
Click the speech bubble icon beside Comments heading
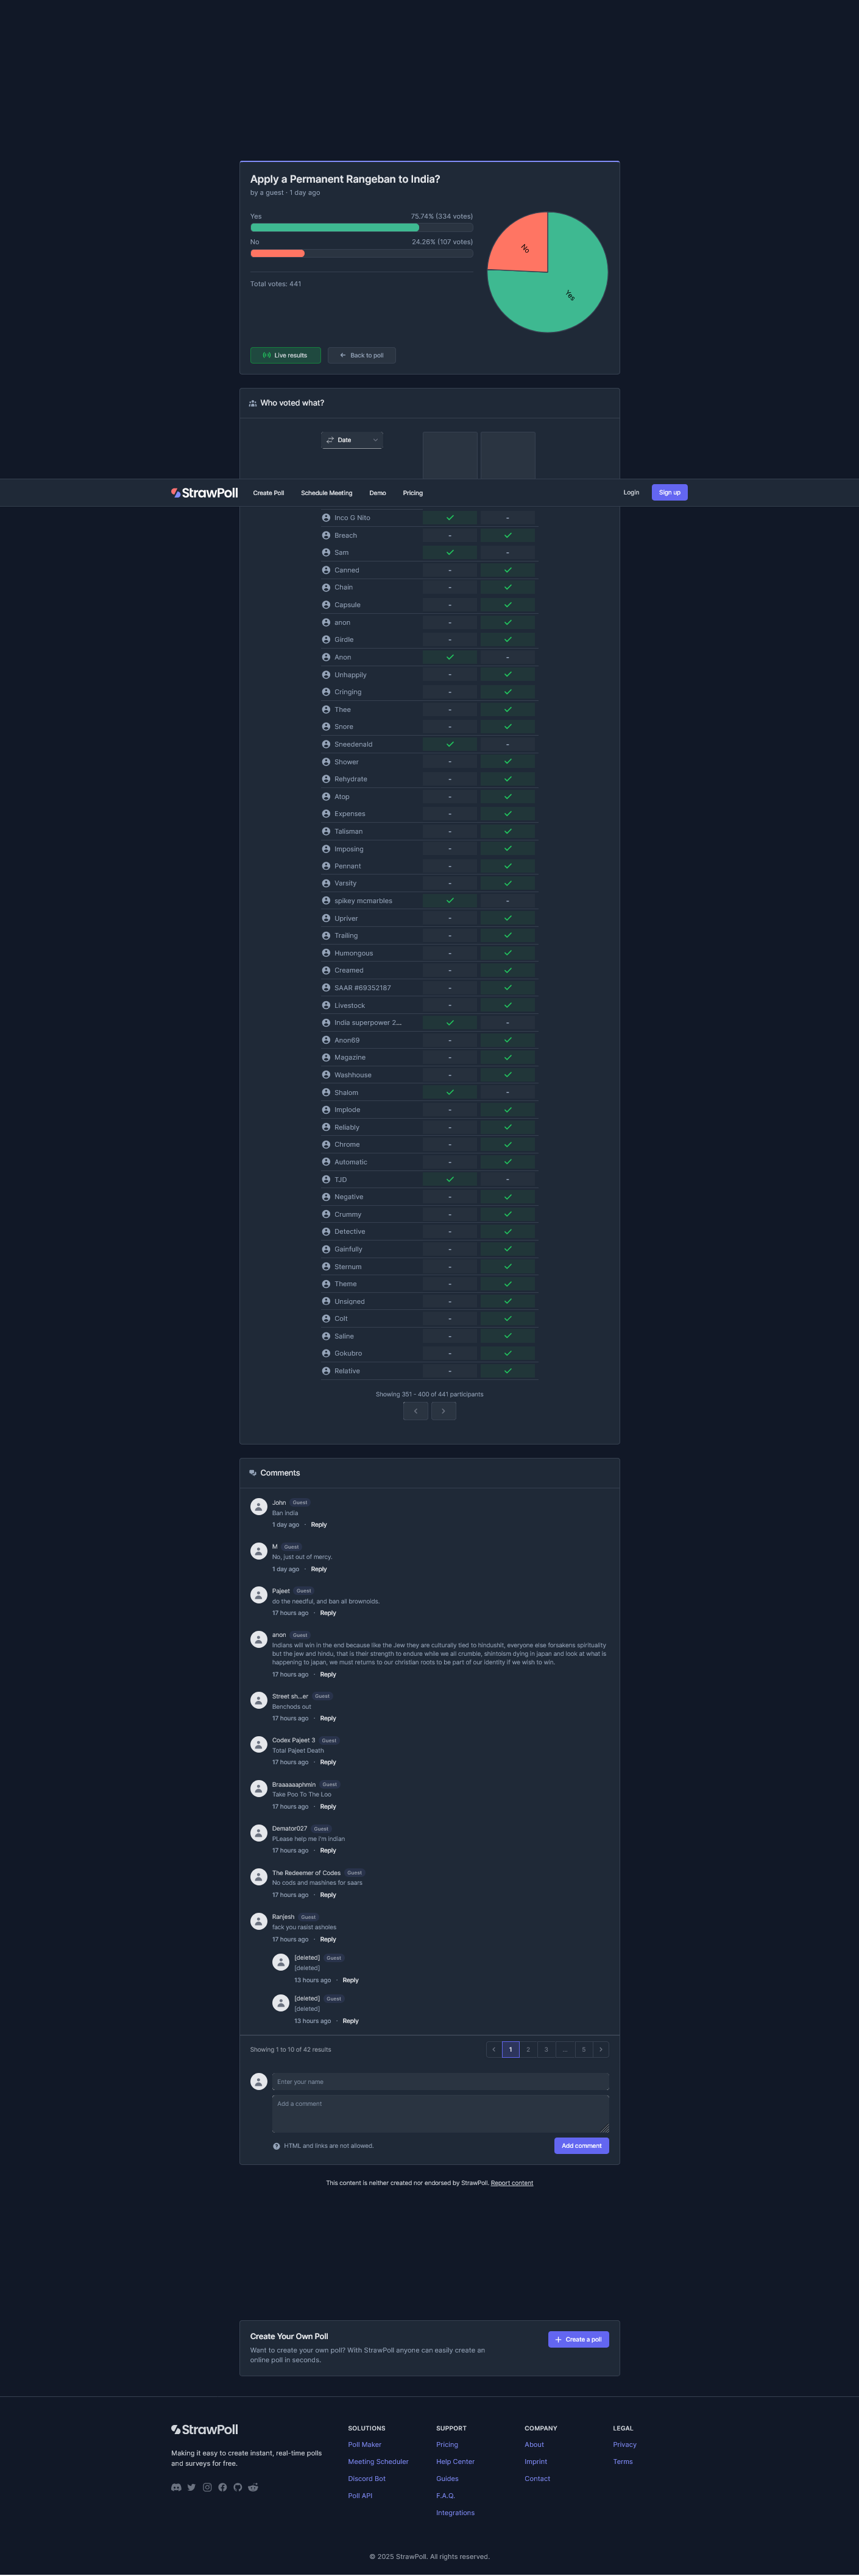coord(253,1473)
